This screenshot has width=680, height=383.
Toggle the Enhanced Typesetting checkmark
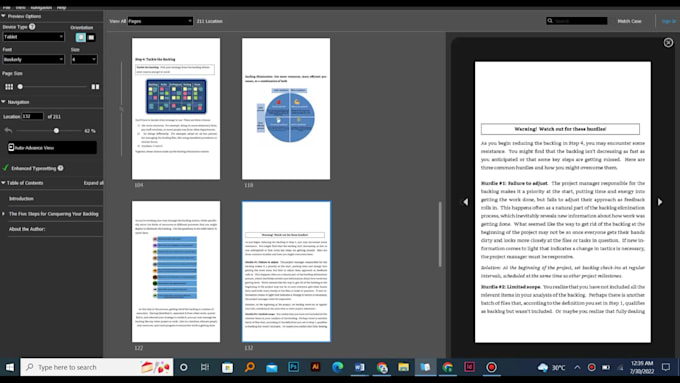pyautogui.click(x=6, y=168)
